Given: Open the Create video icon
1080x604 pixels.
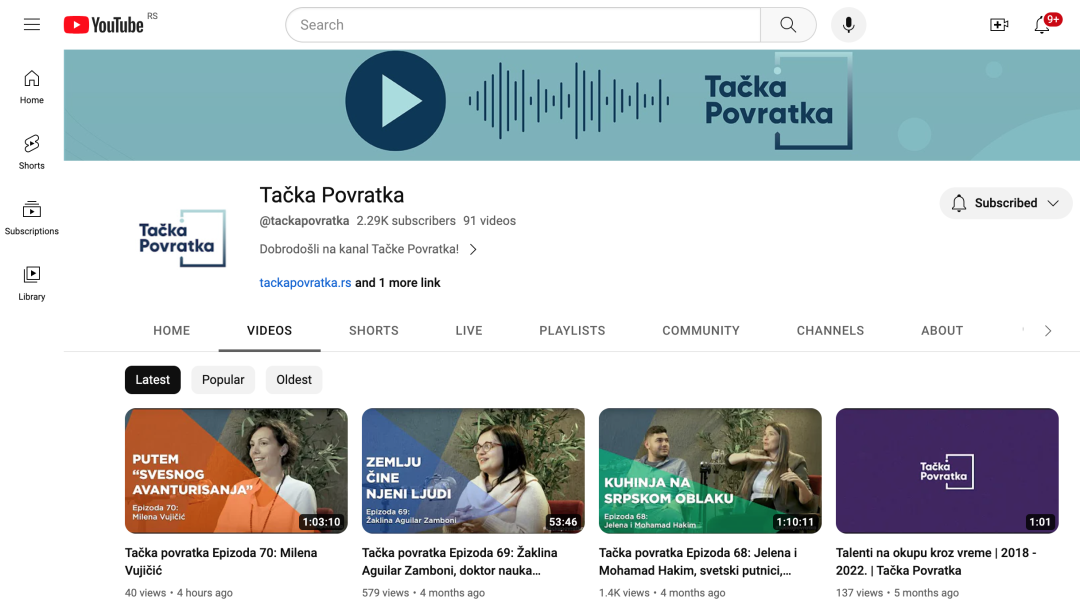Looking at the screenshot, I should [x=999, y=25].
